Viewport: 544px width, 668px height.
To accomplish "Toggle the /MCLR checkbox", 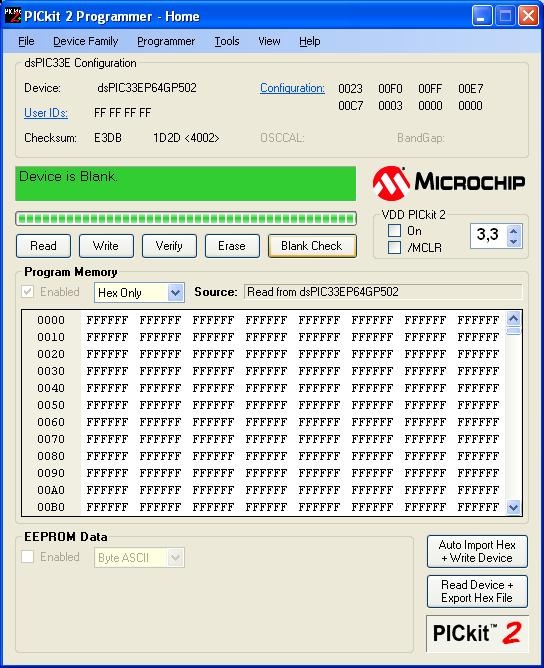I will (x=394, y=248).
